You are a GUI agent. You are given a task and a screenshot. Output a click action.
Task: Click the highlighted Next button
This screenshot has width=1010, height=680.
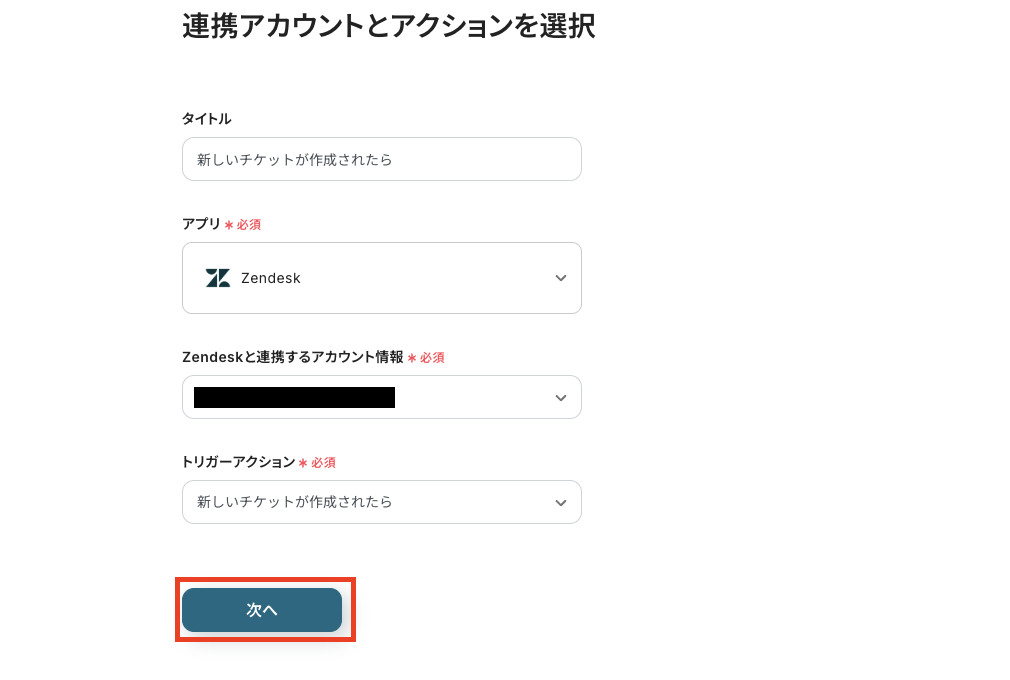[x=262, y=610]
